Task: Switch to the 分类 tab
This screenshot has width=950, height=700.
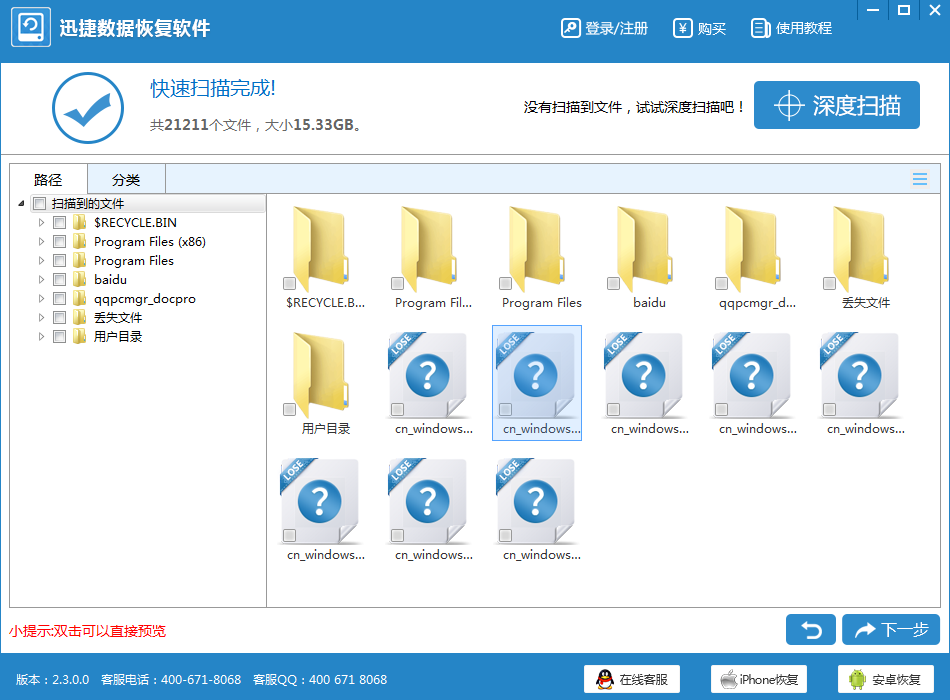Action: pos(126,180)
